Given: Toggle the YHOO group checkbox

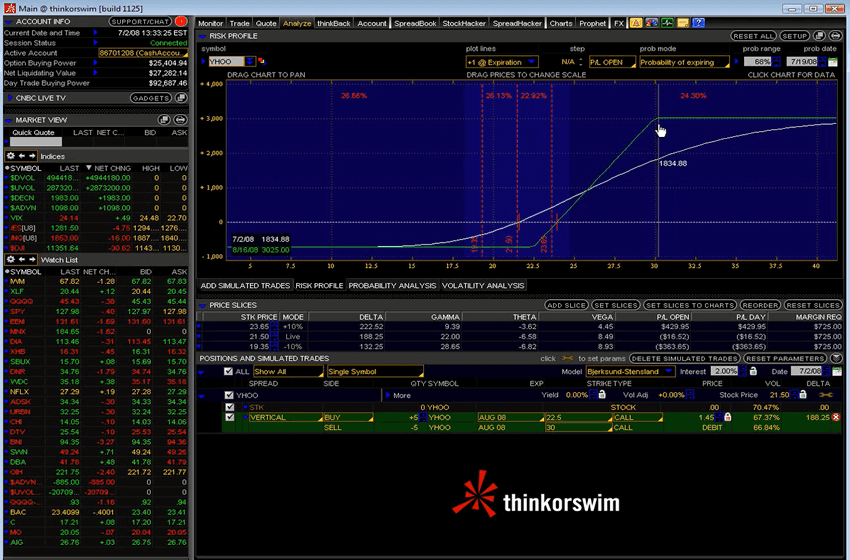Looking at the screenshot, I should (229, 395).
